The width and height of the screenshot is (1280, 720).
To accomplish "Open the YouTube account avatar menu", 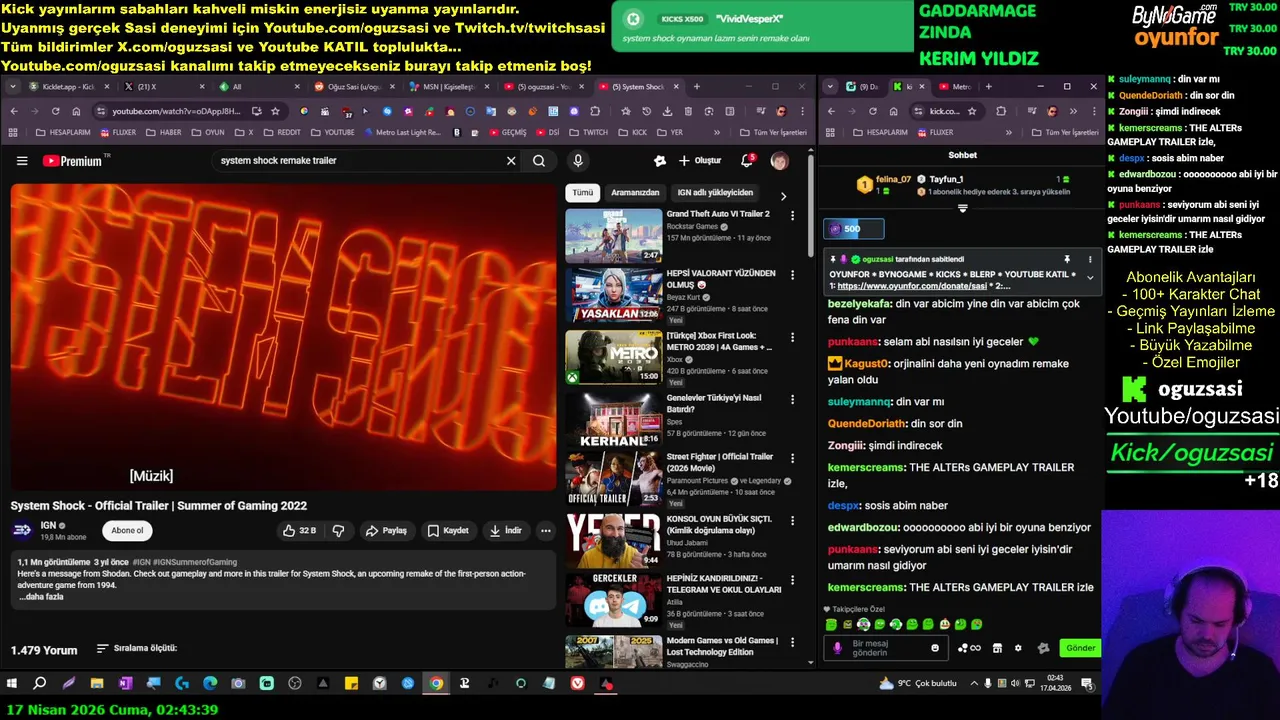I will (779, 161).
